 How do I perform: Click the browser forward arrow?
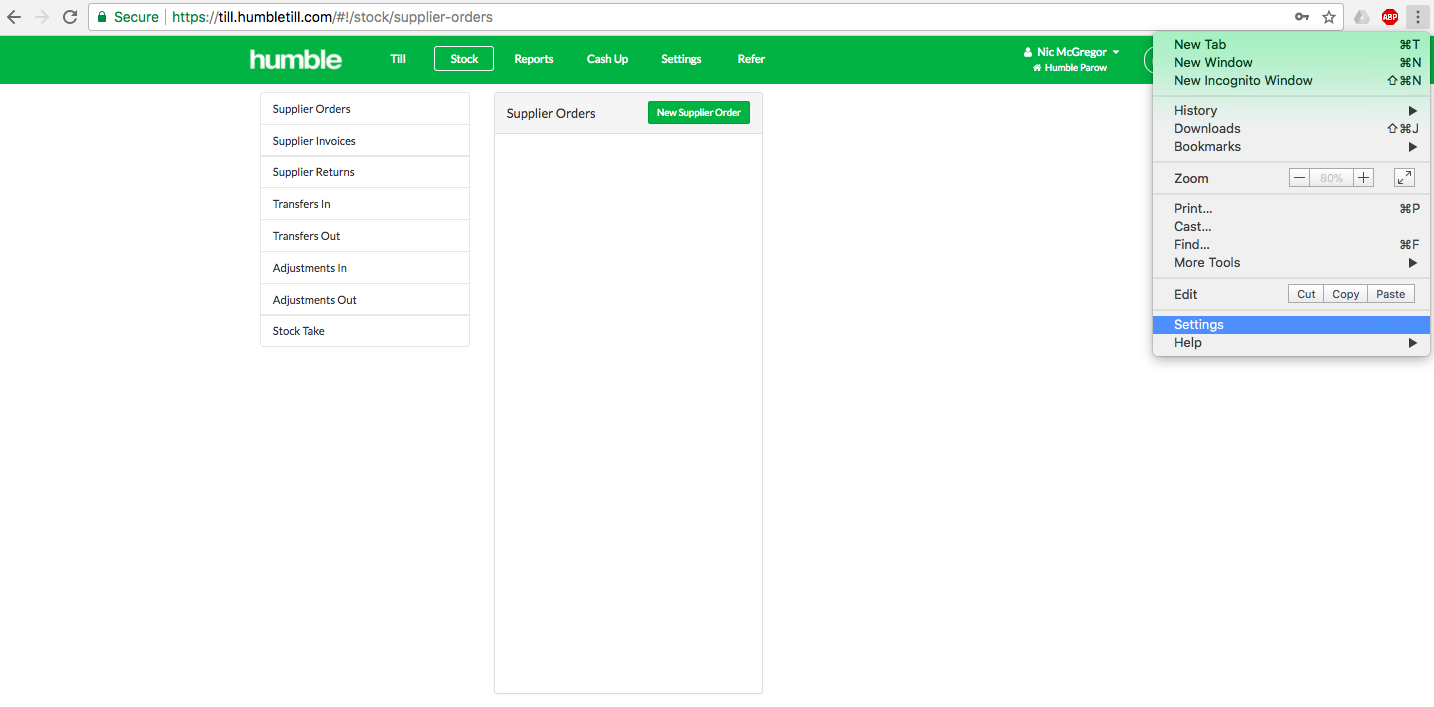42,17
